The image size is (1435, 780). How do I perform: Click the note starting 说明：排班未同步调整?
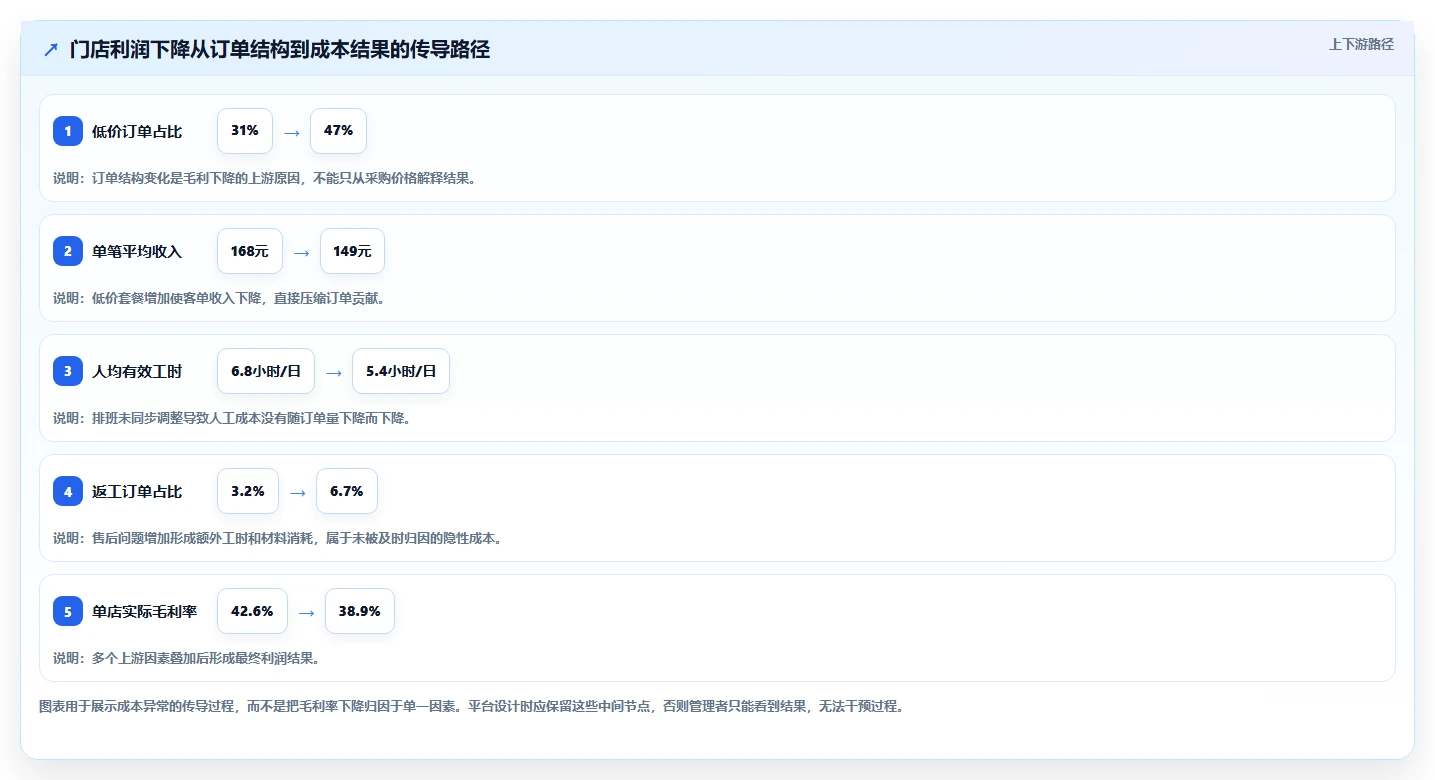[232, 418]
